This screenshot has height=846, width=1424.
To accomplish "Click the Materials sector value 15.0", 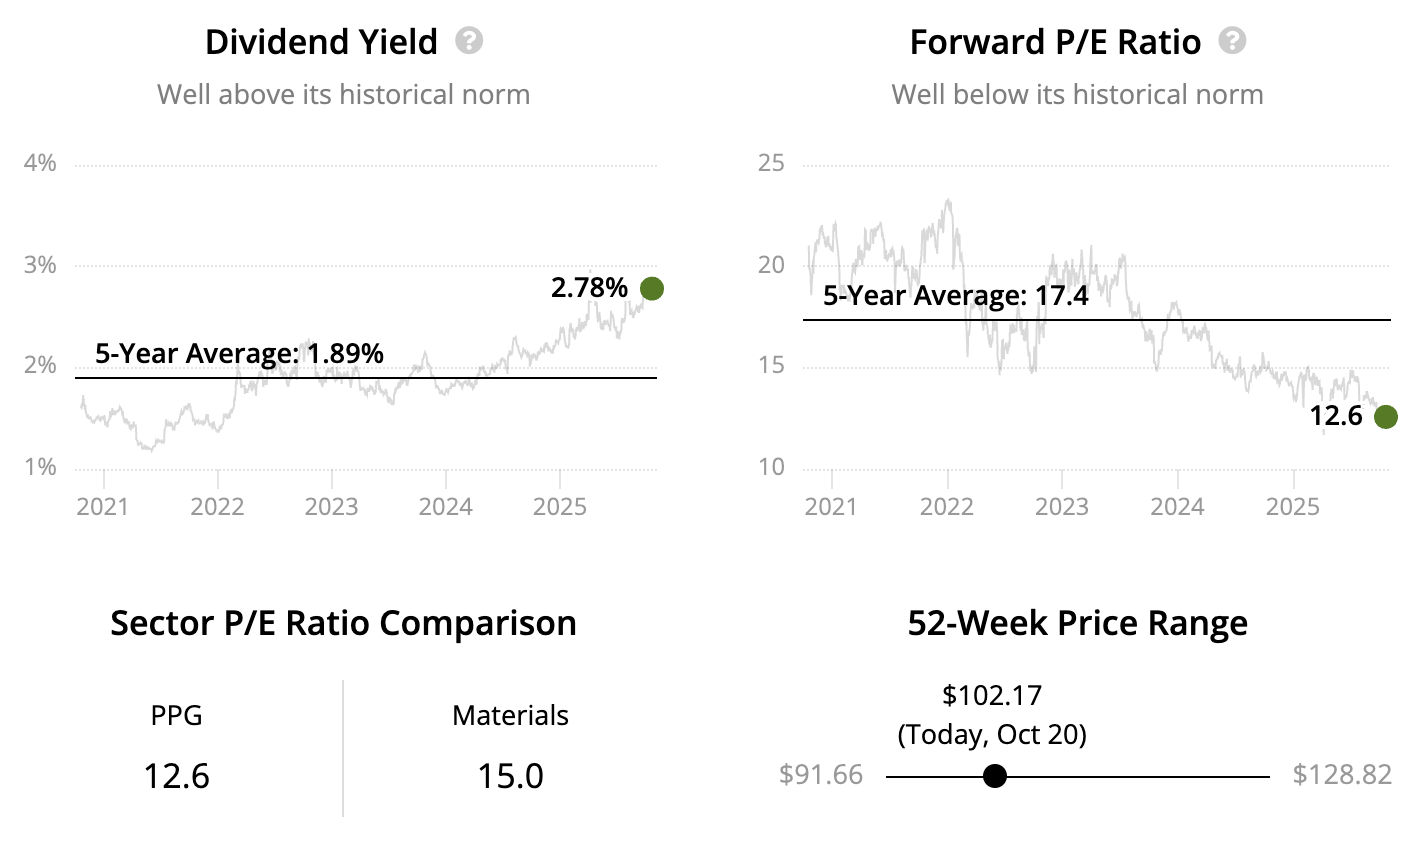I will [x=510, y=776].
